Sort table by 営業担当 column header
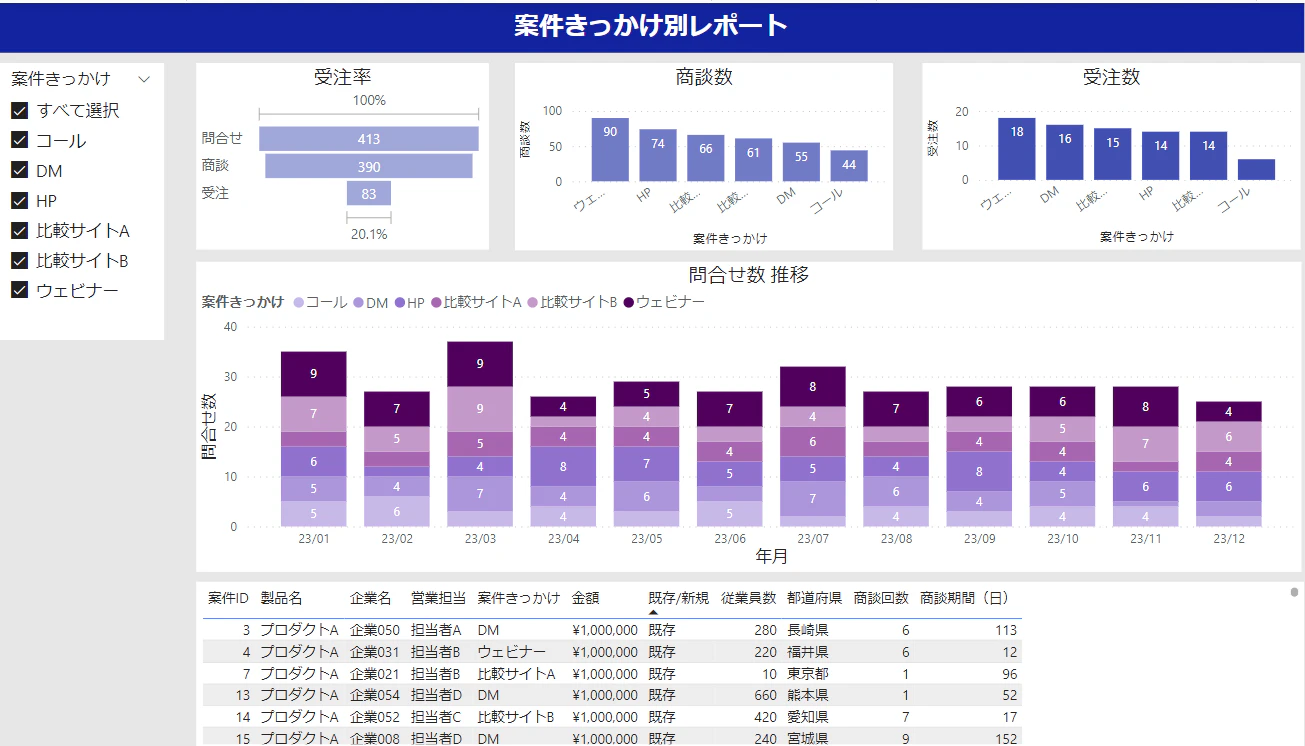Image resolution: width=1305 pixels, height=746 pixels. pos(438,598)
